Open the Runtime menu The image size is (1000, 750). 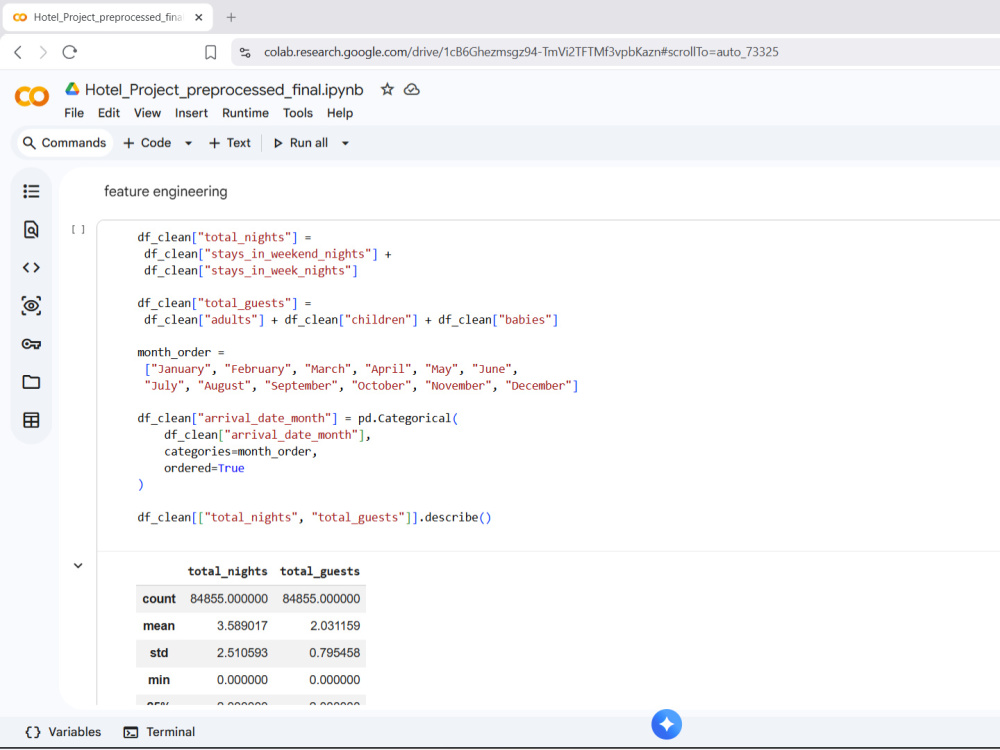pos(246,113)
